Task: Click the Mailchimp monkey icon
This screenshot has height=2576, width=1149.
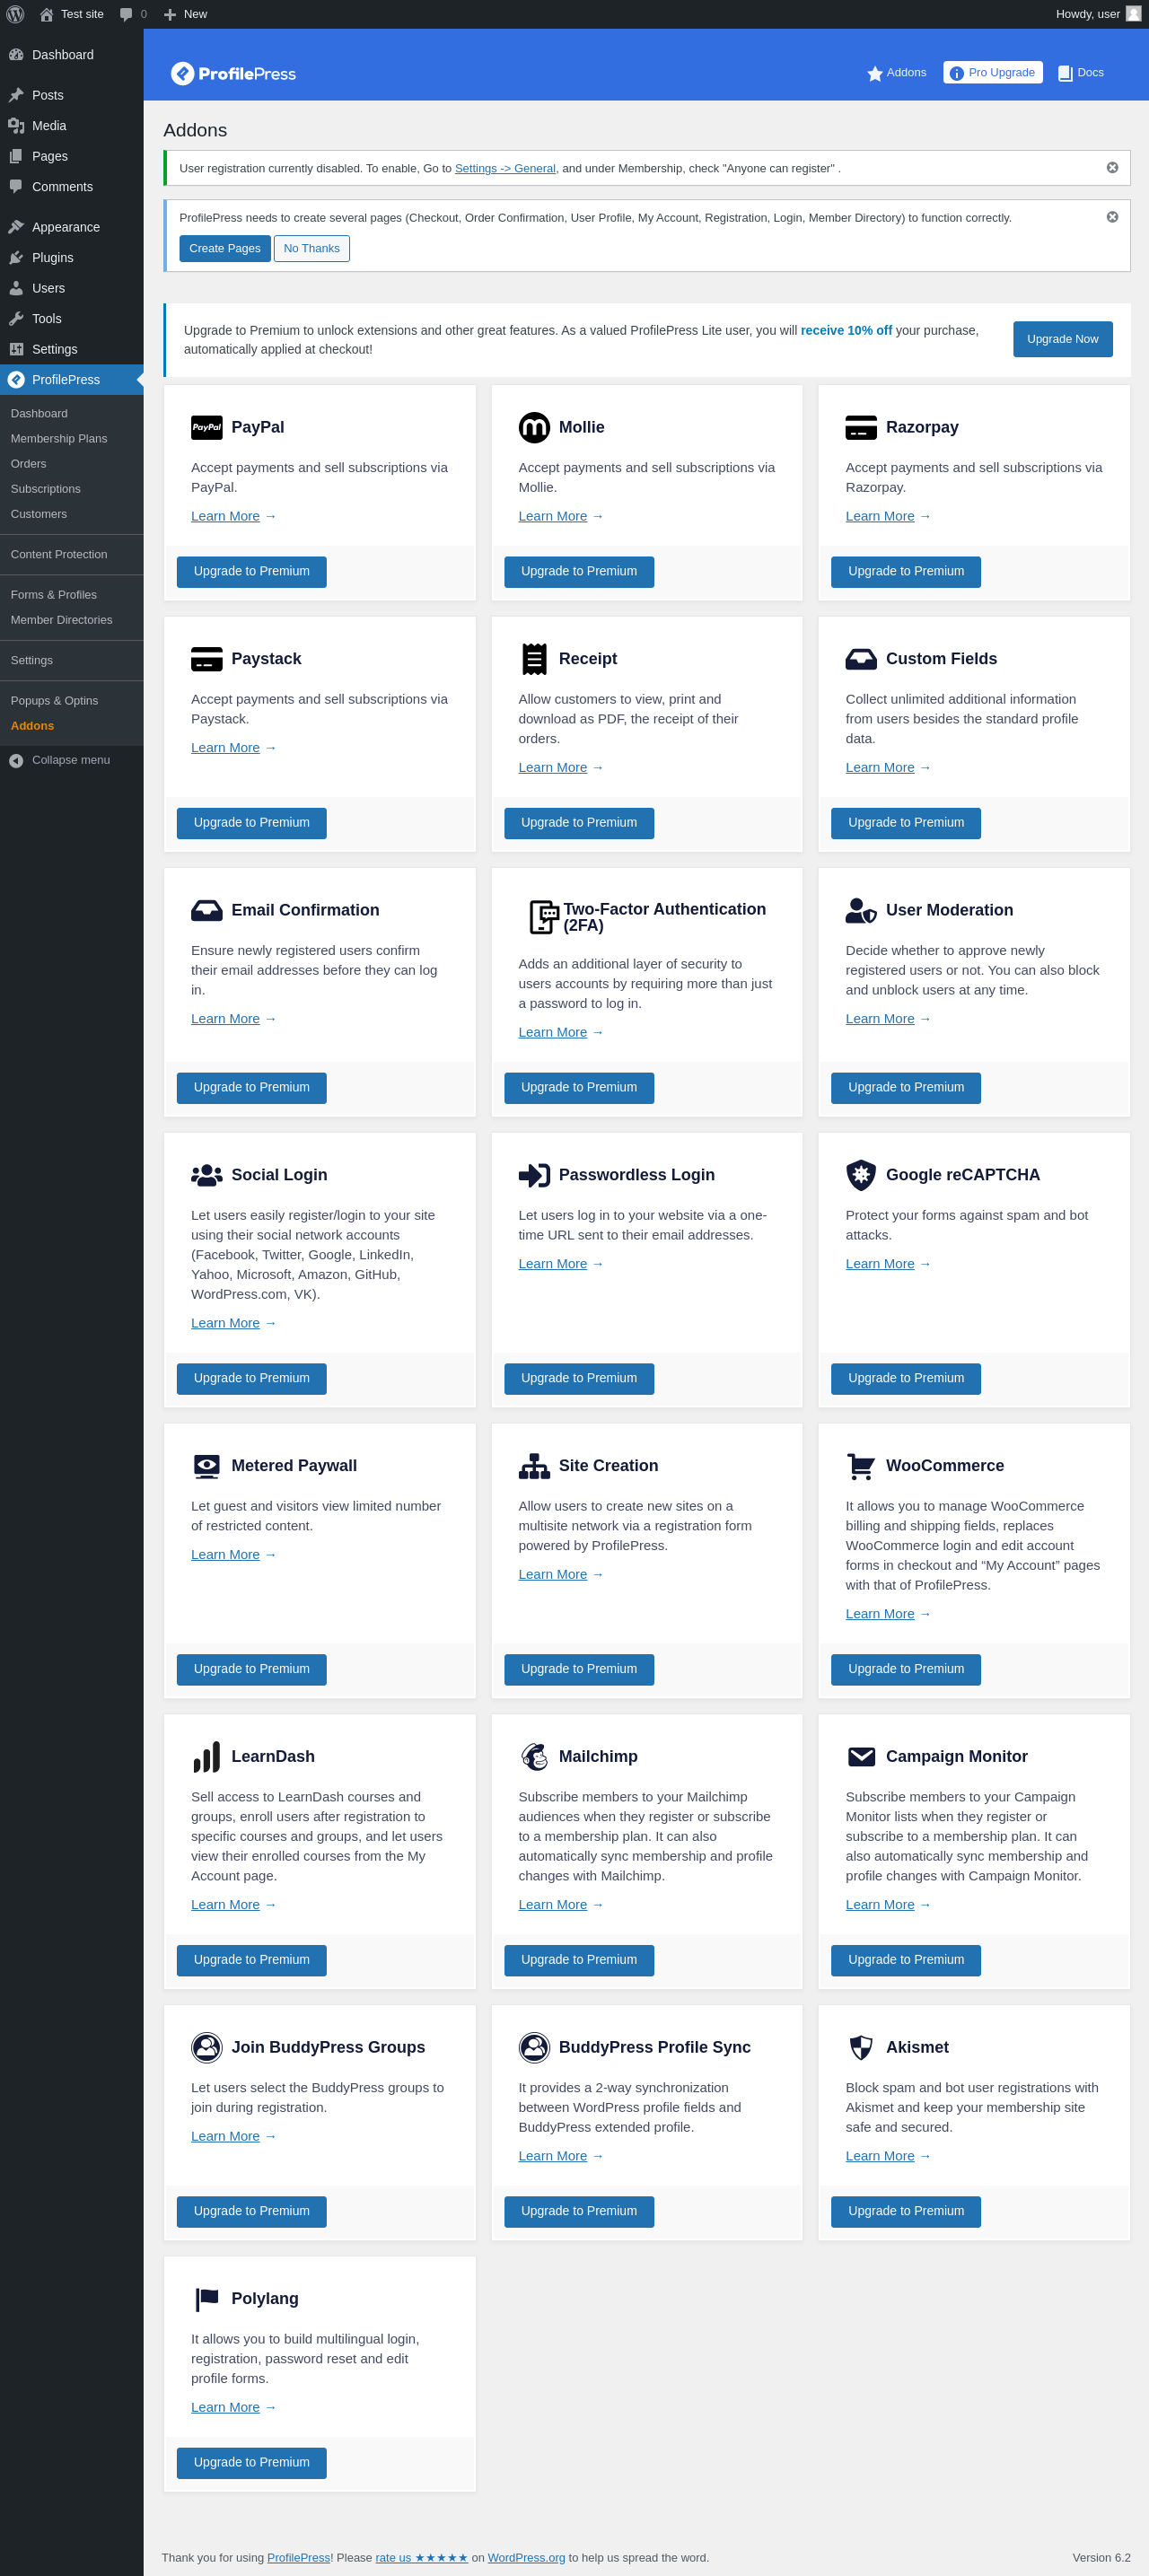Action: tap(534, 1757)
